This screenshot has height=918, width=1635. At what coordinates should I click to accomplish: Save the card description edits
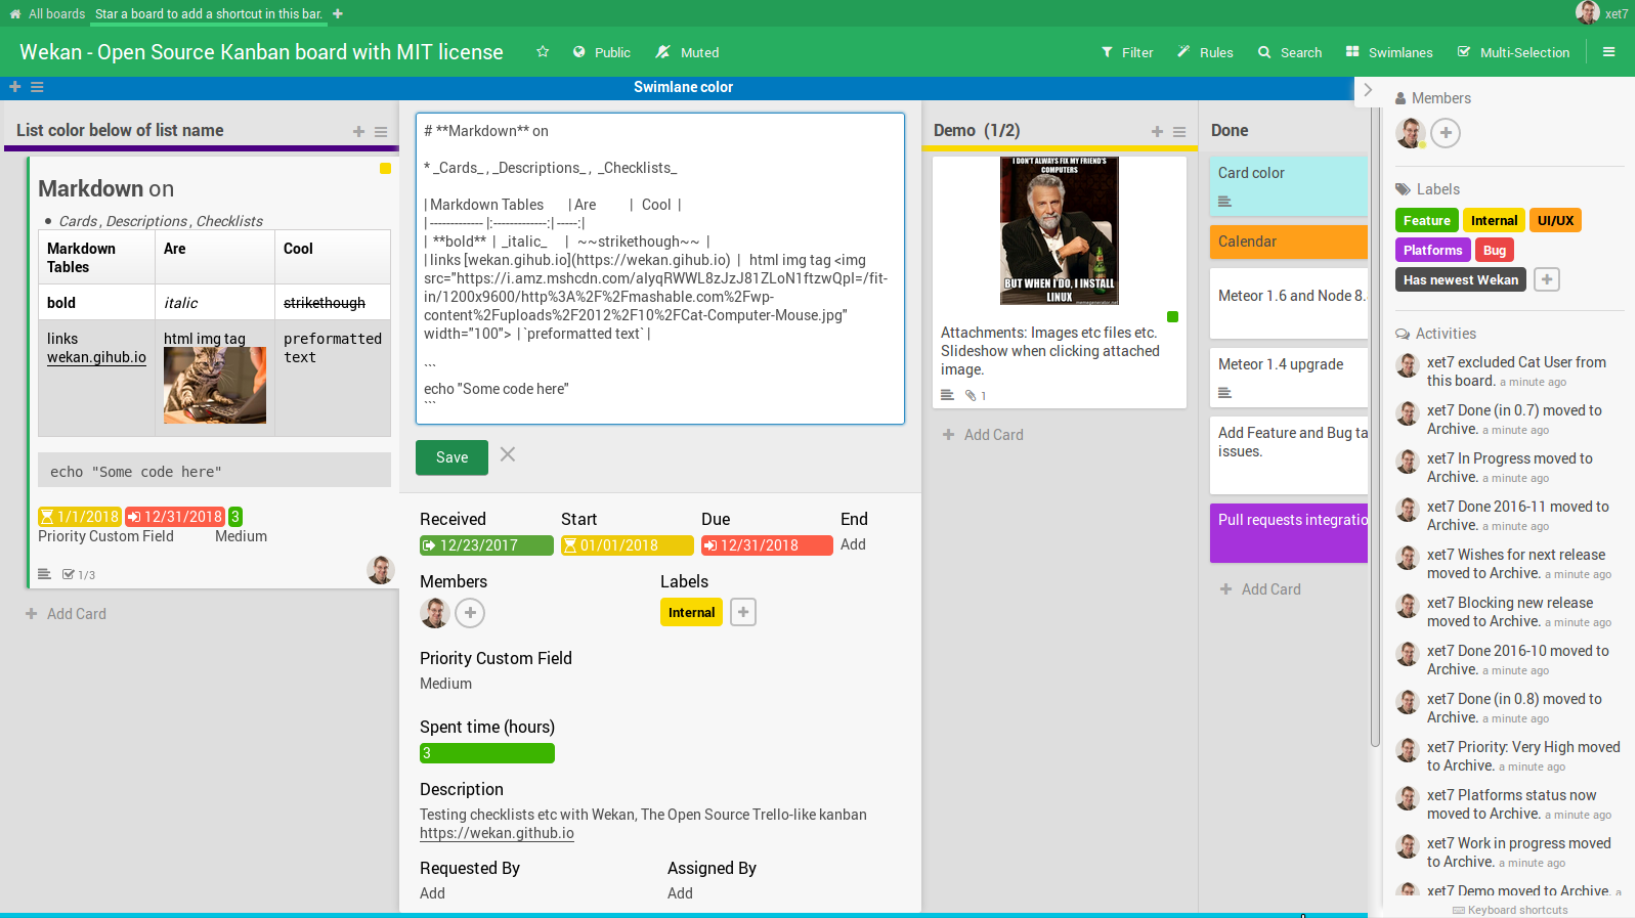click(x=451, y=457)
